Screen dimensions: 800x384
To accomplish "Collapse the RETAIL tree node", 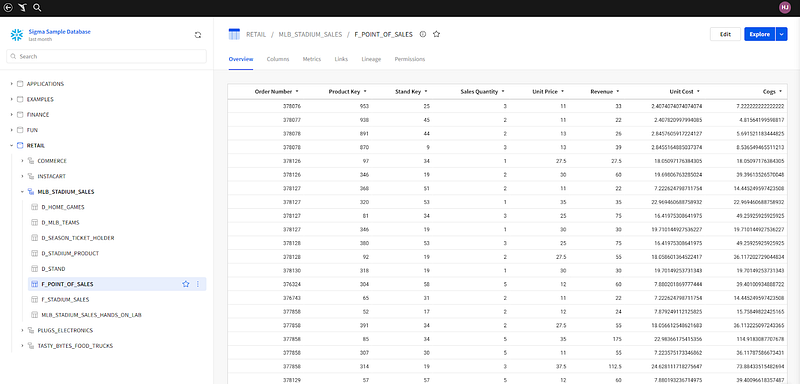I will pyautogui.click(x=11, y=145).
